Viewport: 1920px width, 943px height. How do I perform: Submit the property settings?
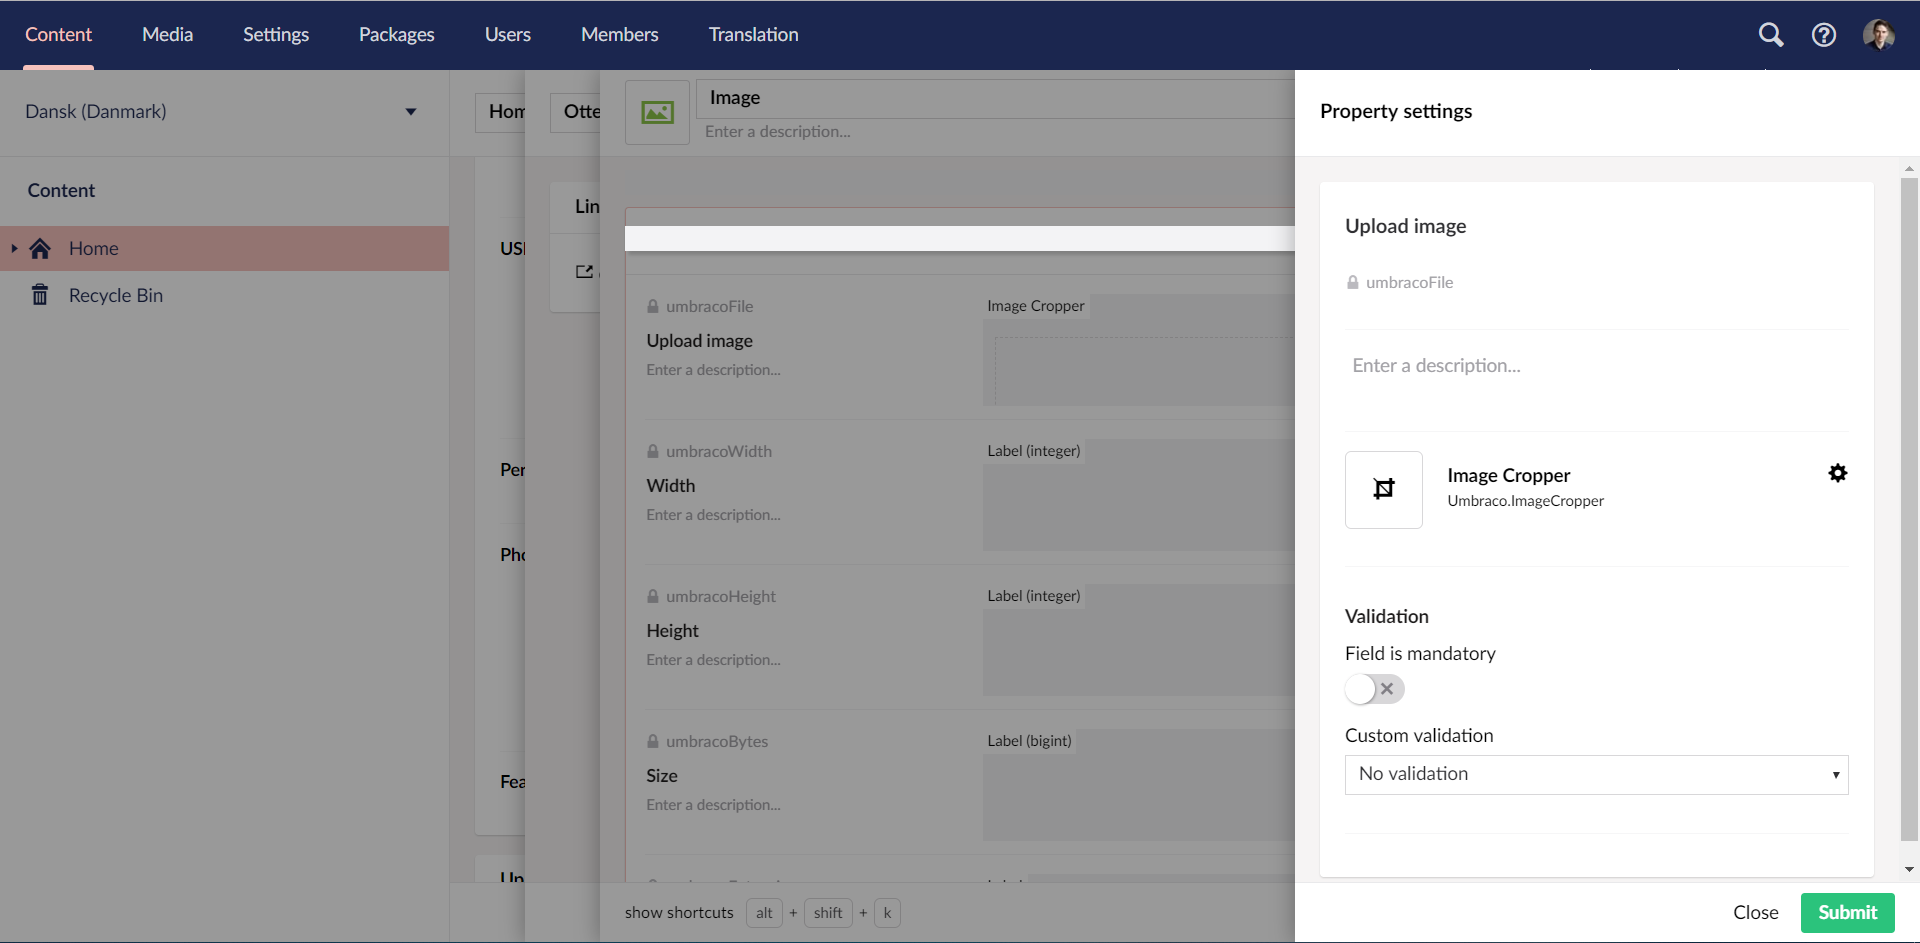(x=1847, y=912)
